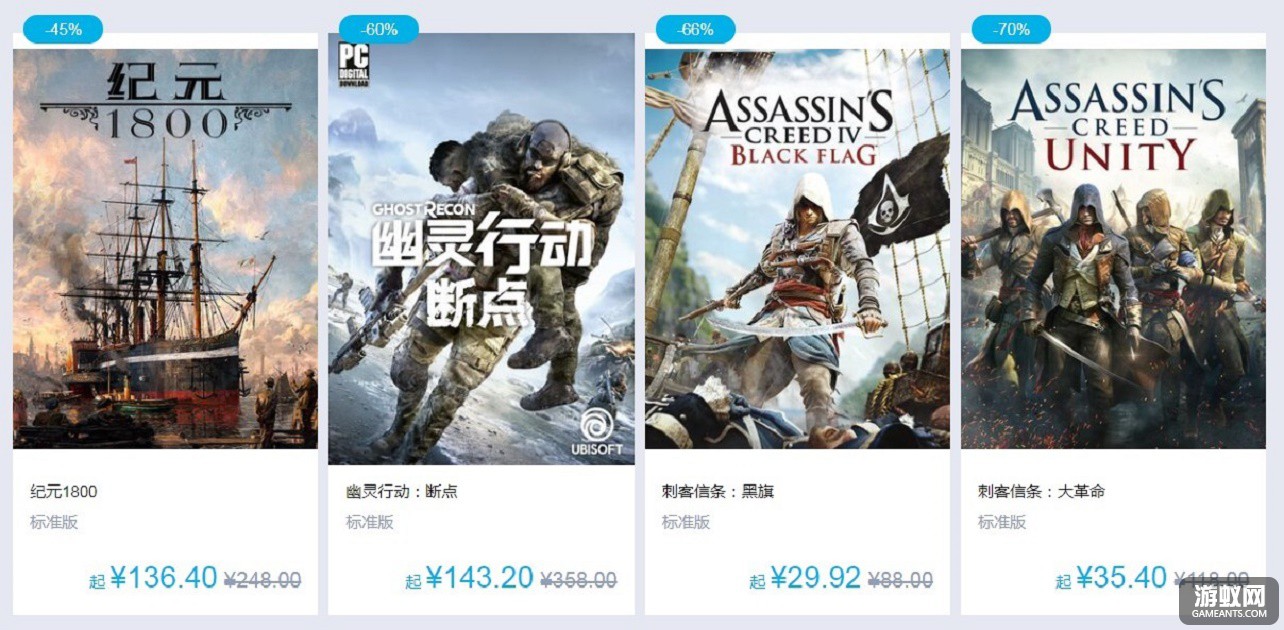Click the ¥136.40 sale price
Viewport: 1284px width, 630px height.
pyautogui.click(x=163, y=578)
